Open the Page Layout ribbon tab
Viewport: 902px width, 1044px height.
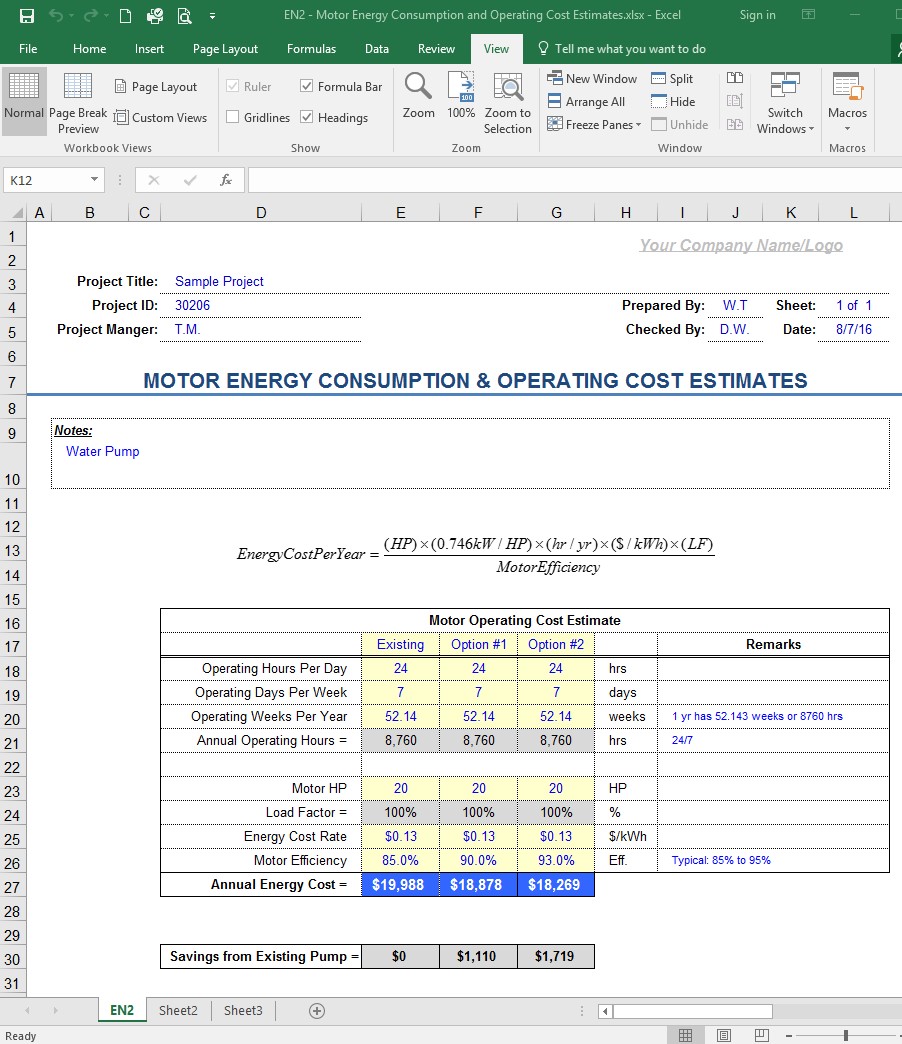click(x=225, y=49)
